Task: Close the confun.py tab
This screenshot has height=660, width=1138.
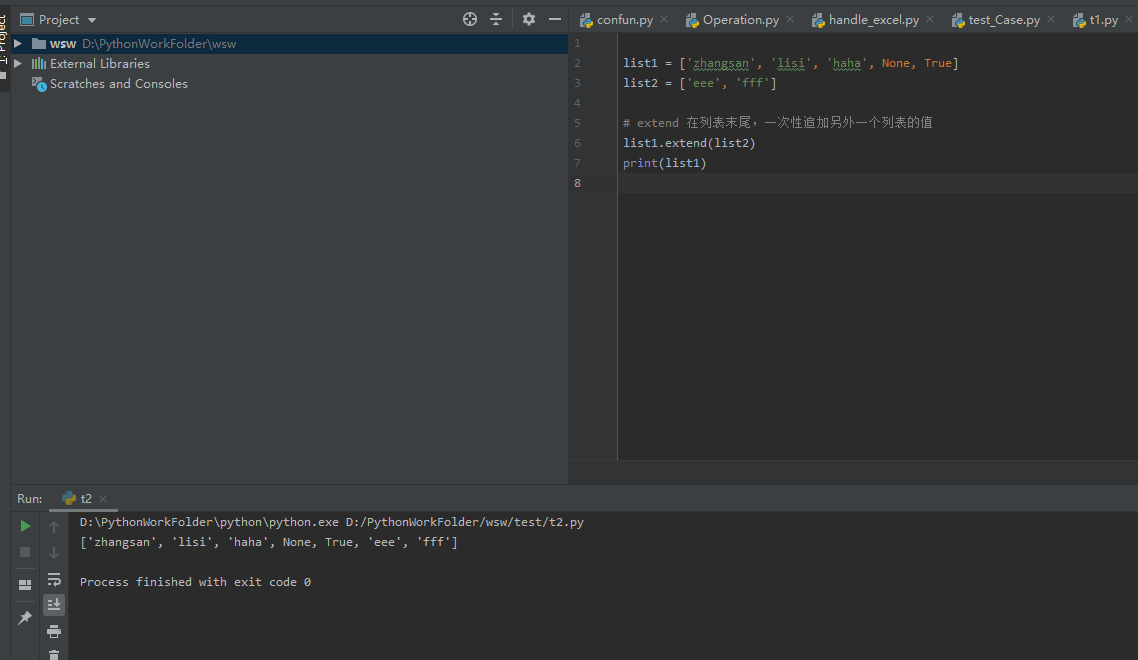Action: [664, 20]
